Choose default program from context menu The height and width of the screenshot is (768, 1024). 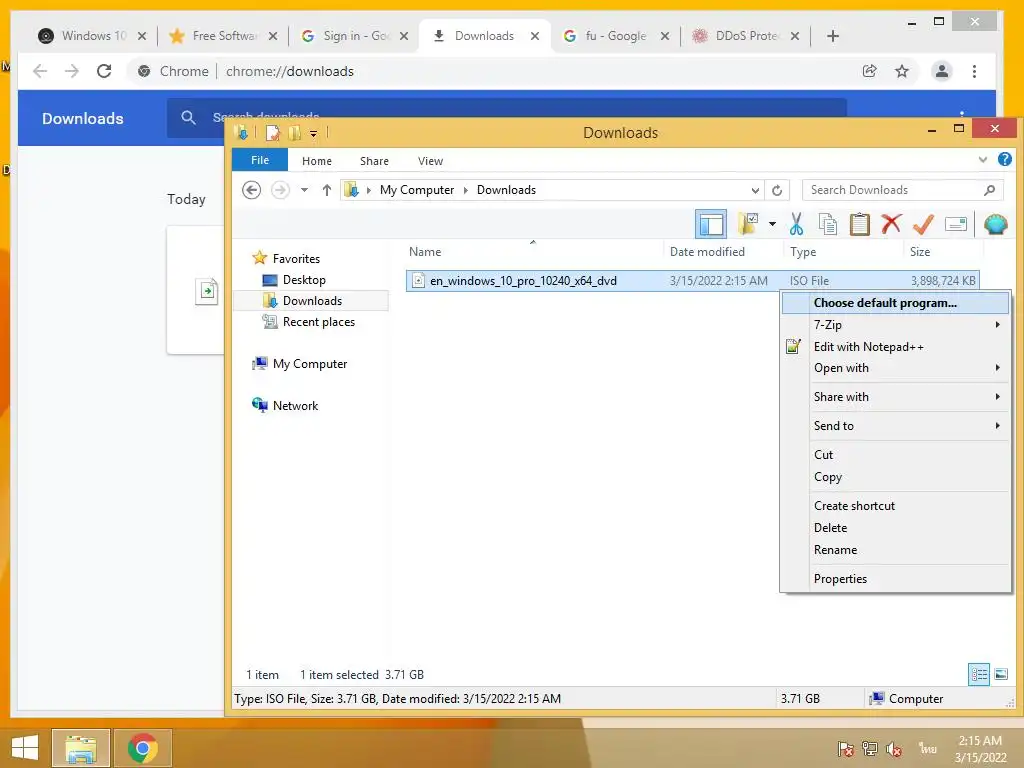point(895,302)
